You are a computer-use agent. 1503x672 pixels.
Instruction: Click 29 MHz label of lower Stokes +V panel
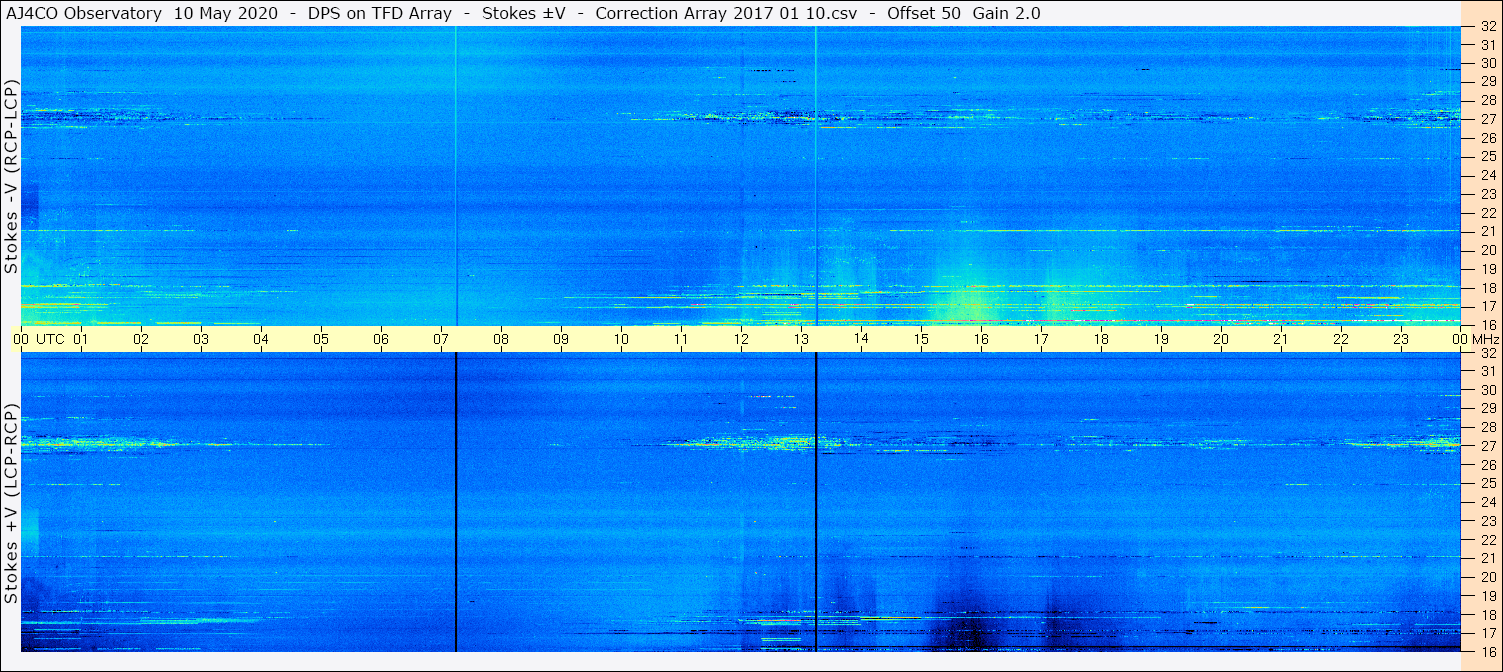pyautogui.click(x=1488, y=409)
